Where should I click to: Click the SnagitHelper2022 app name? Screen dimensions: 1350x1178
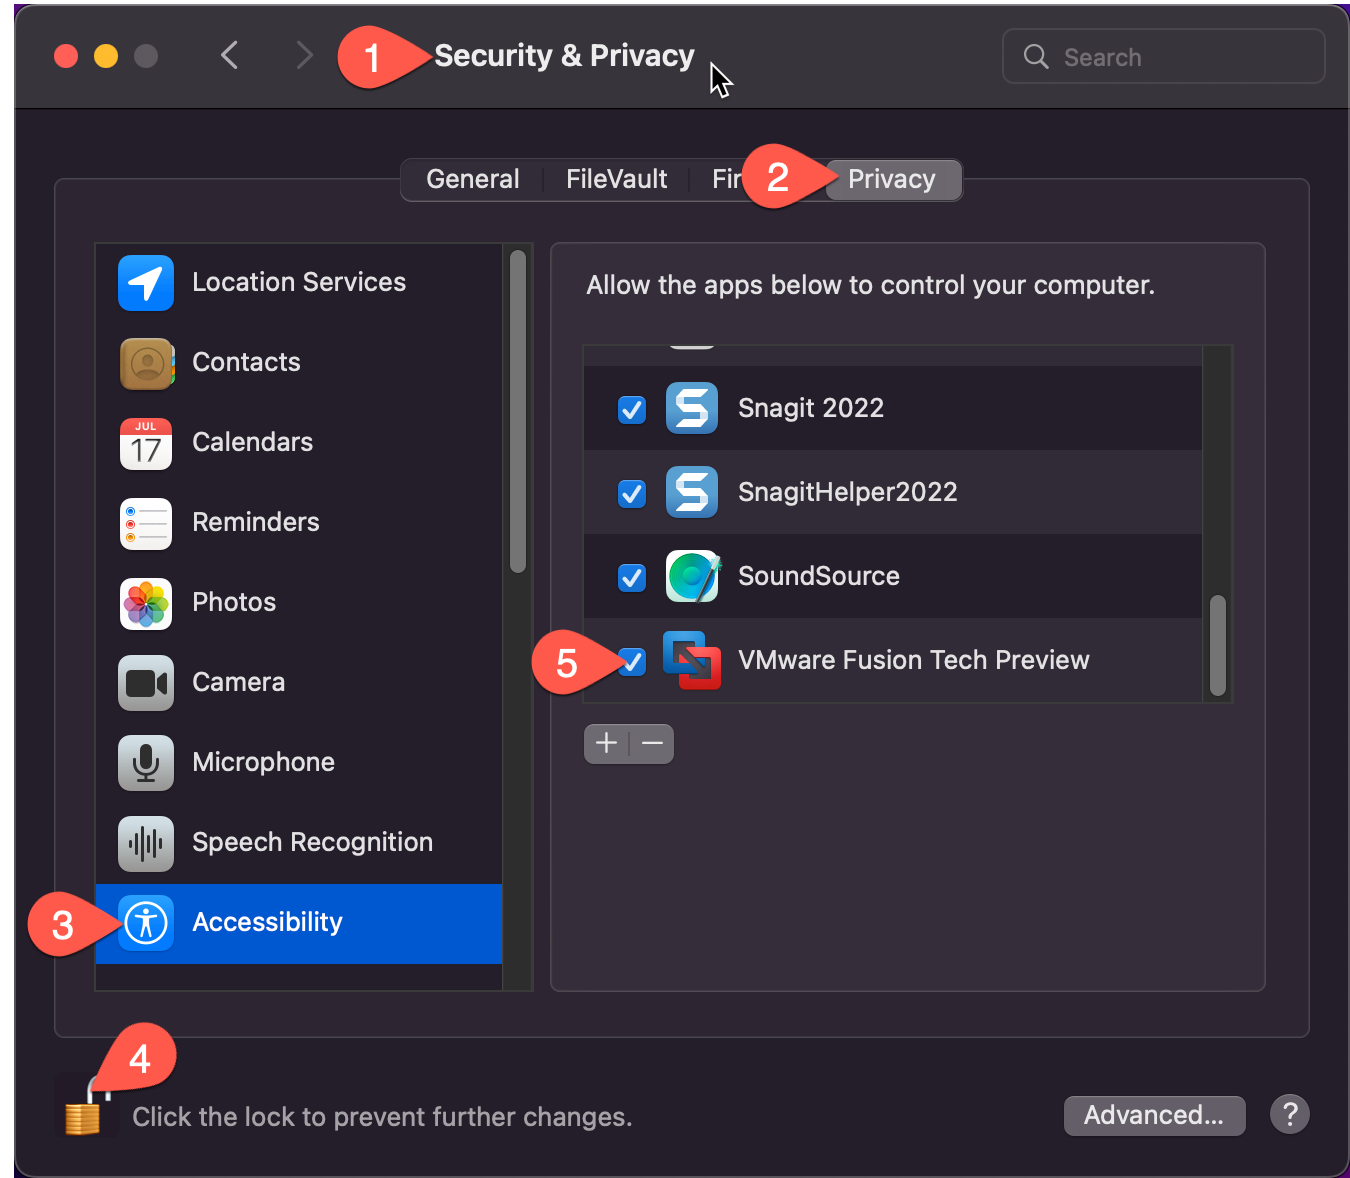tap(848, 492)
